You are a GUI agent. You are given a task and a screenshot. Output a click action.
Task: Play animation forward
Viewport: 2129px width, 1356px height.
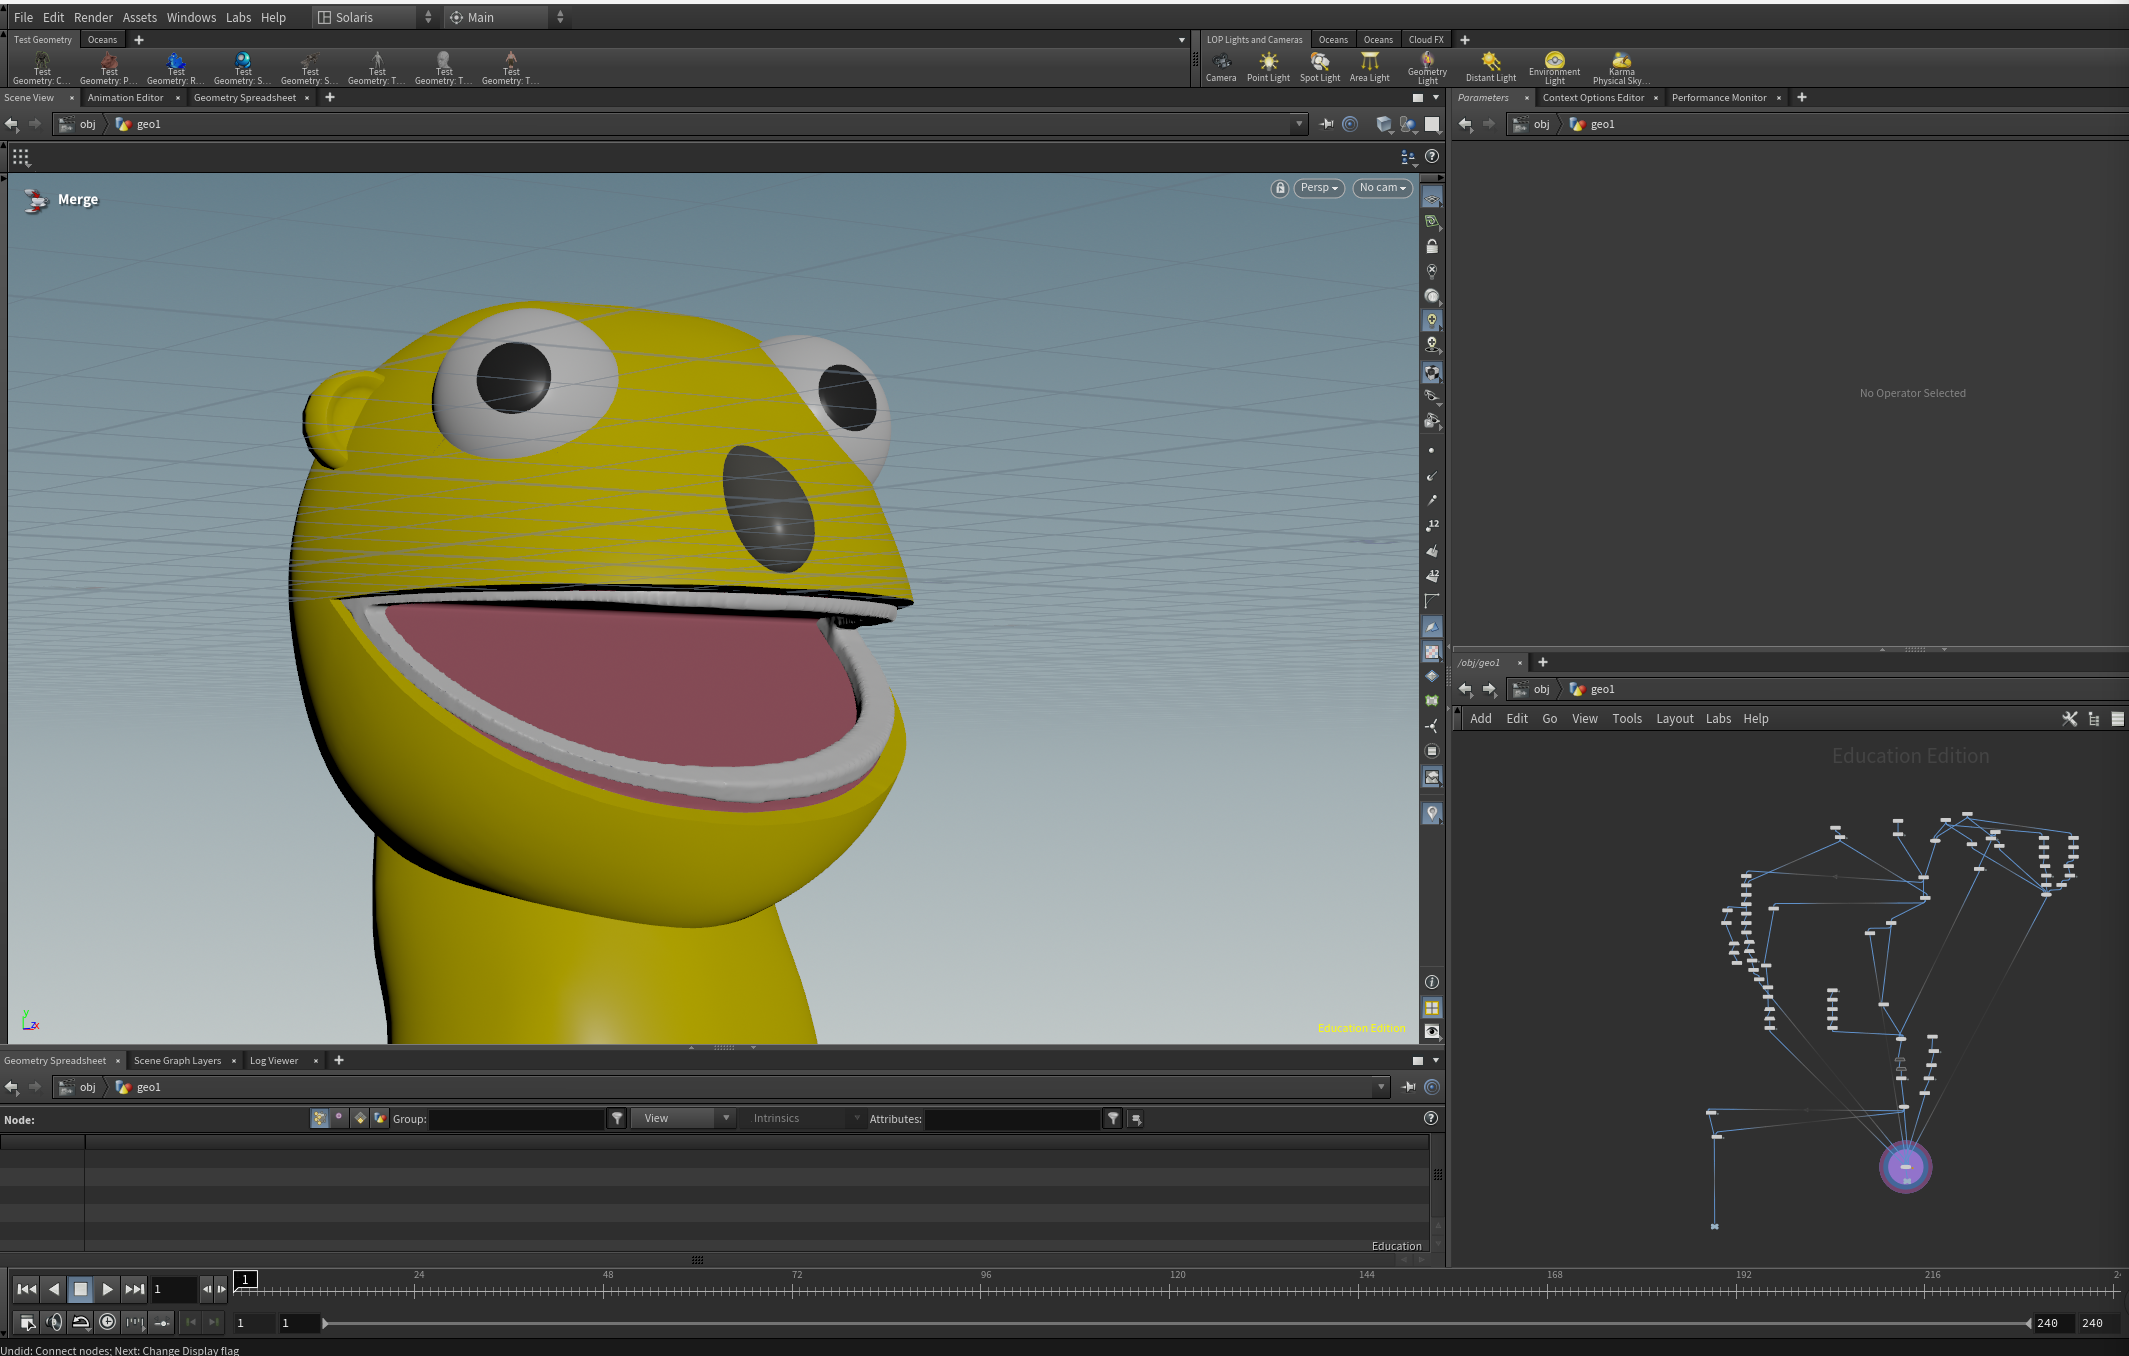(107, 1289)
